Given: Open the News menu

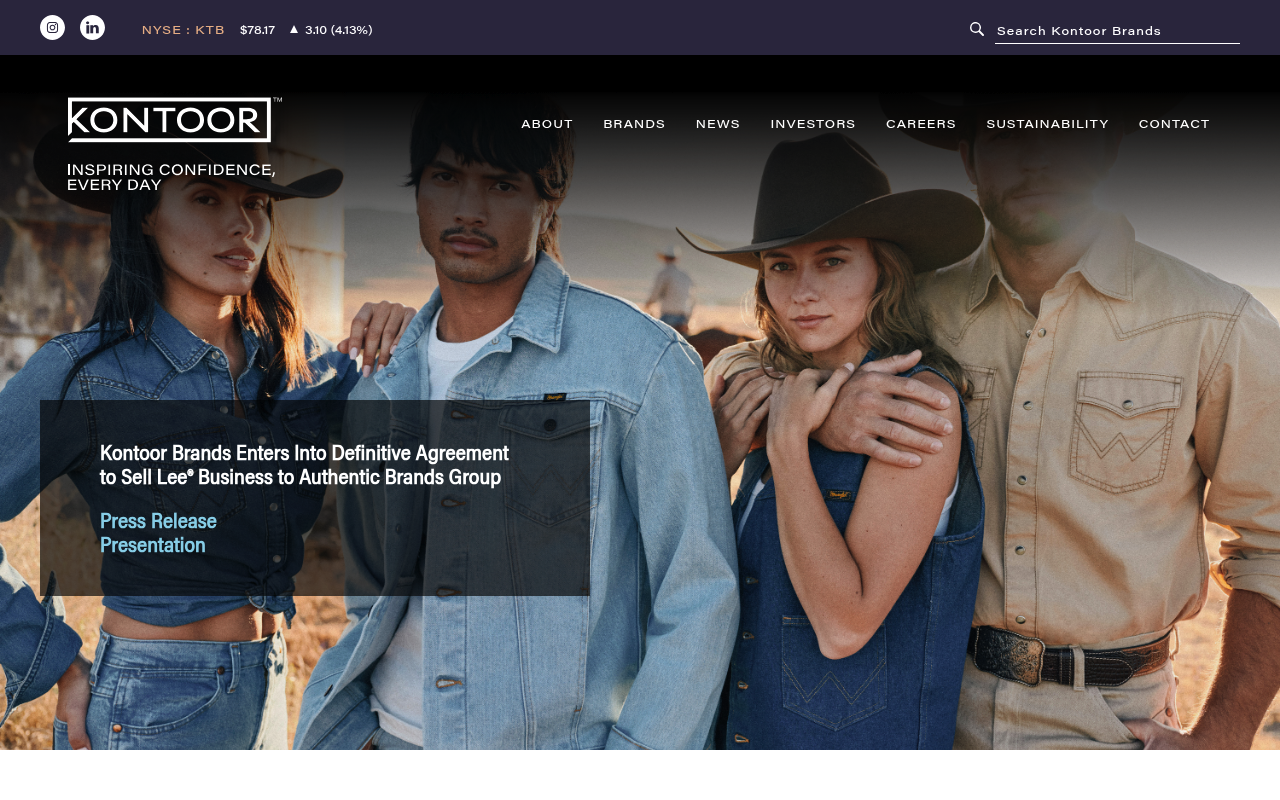Looking at the screenshot, I should tap(718, 124).
